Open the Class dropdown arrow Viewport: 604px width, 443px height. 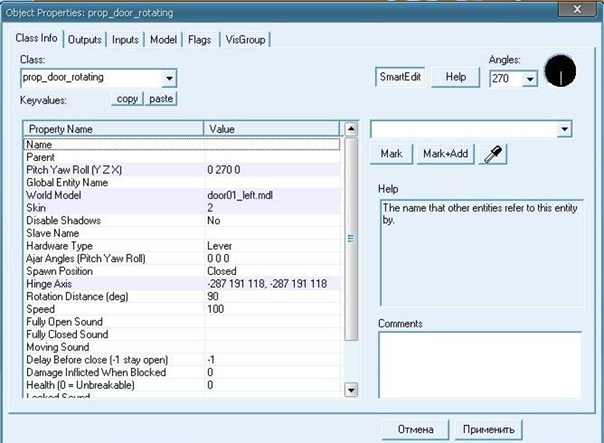[x=169, y=78]
